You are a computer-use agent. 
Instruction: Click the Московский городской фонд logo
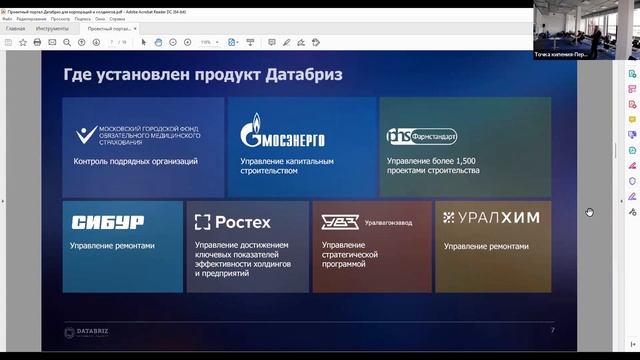[x=138, y=135]
